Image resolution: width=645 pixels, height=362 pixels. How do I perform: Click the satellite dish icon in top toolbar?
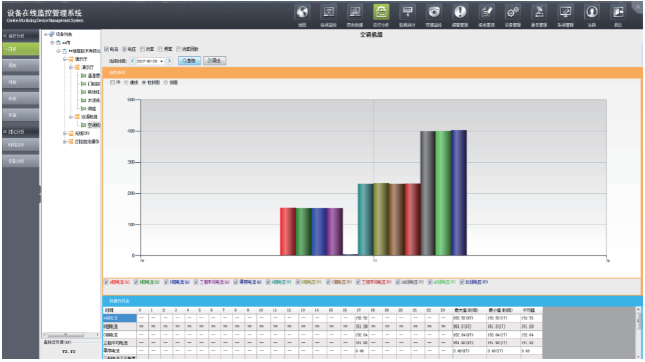click(539, 12)
